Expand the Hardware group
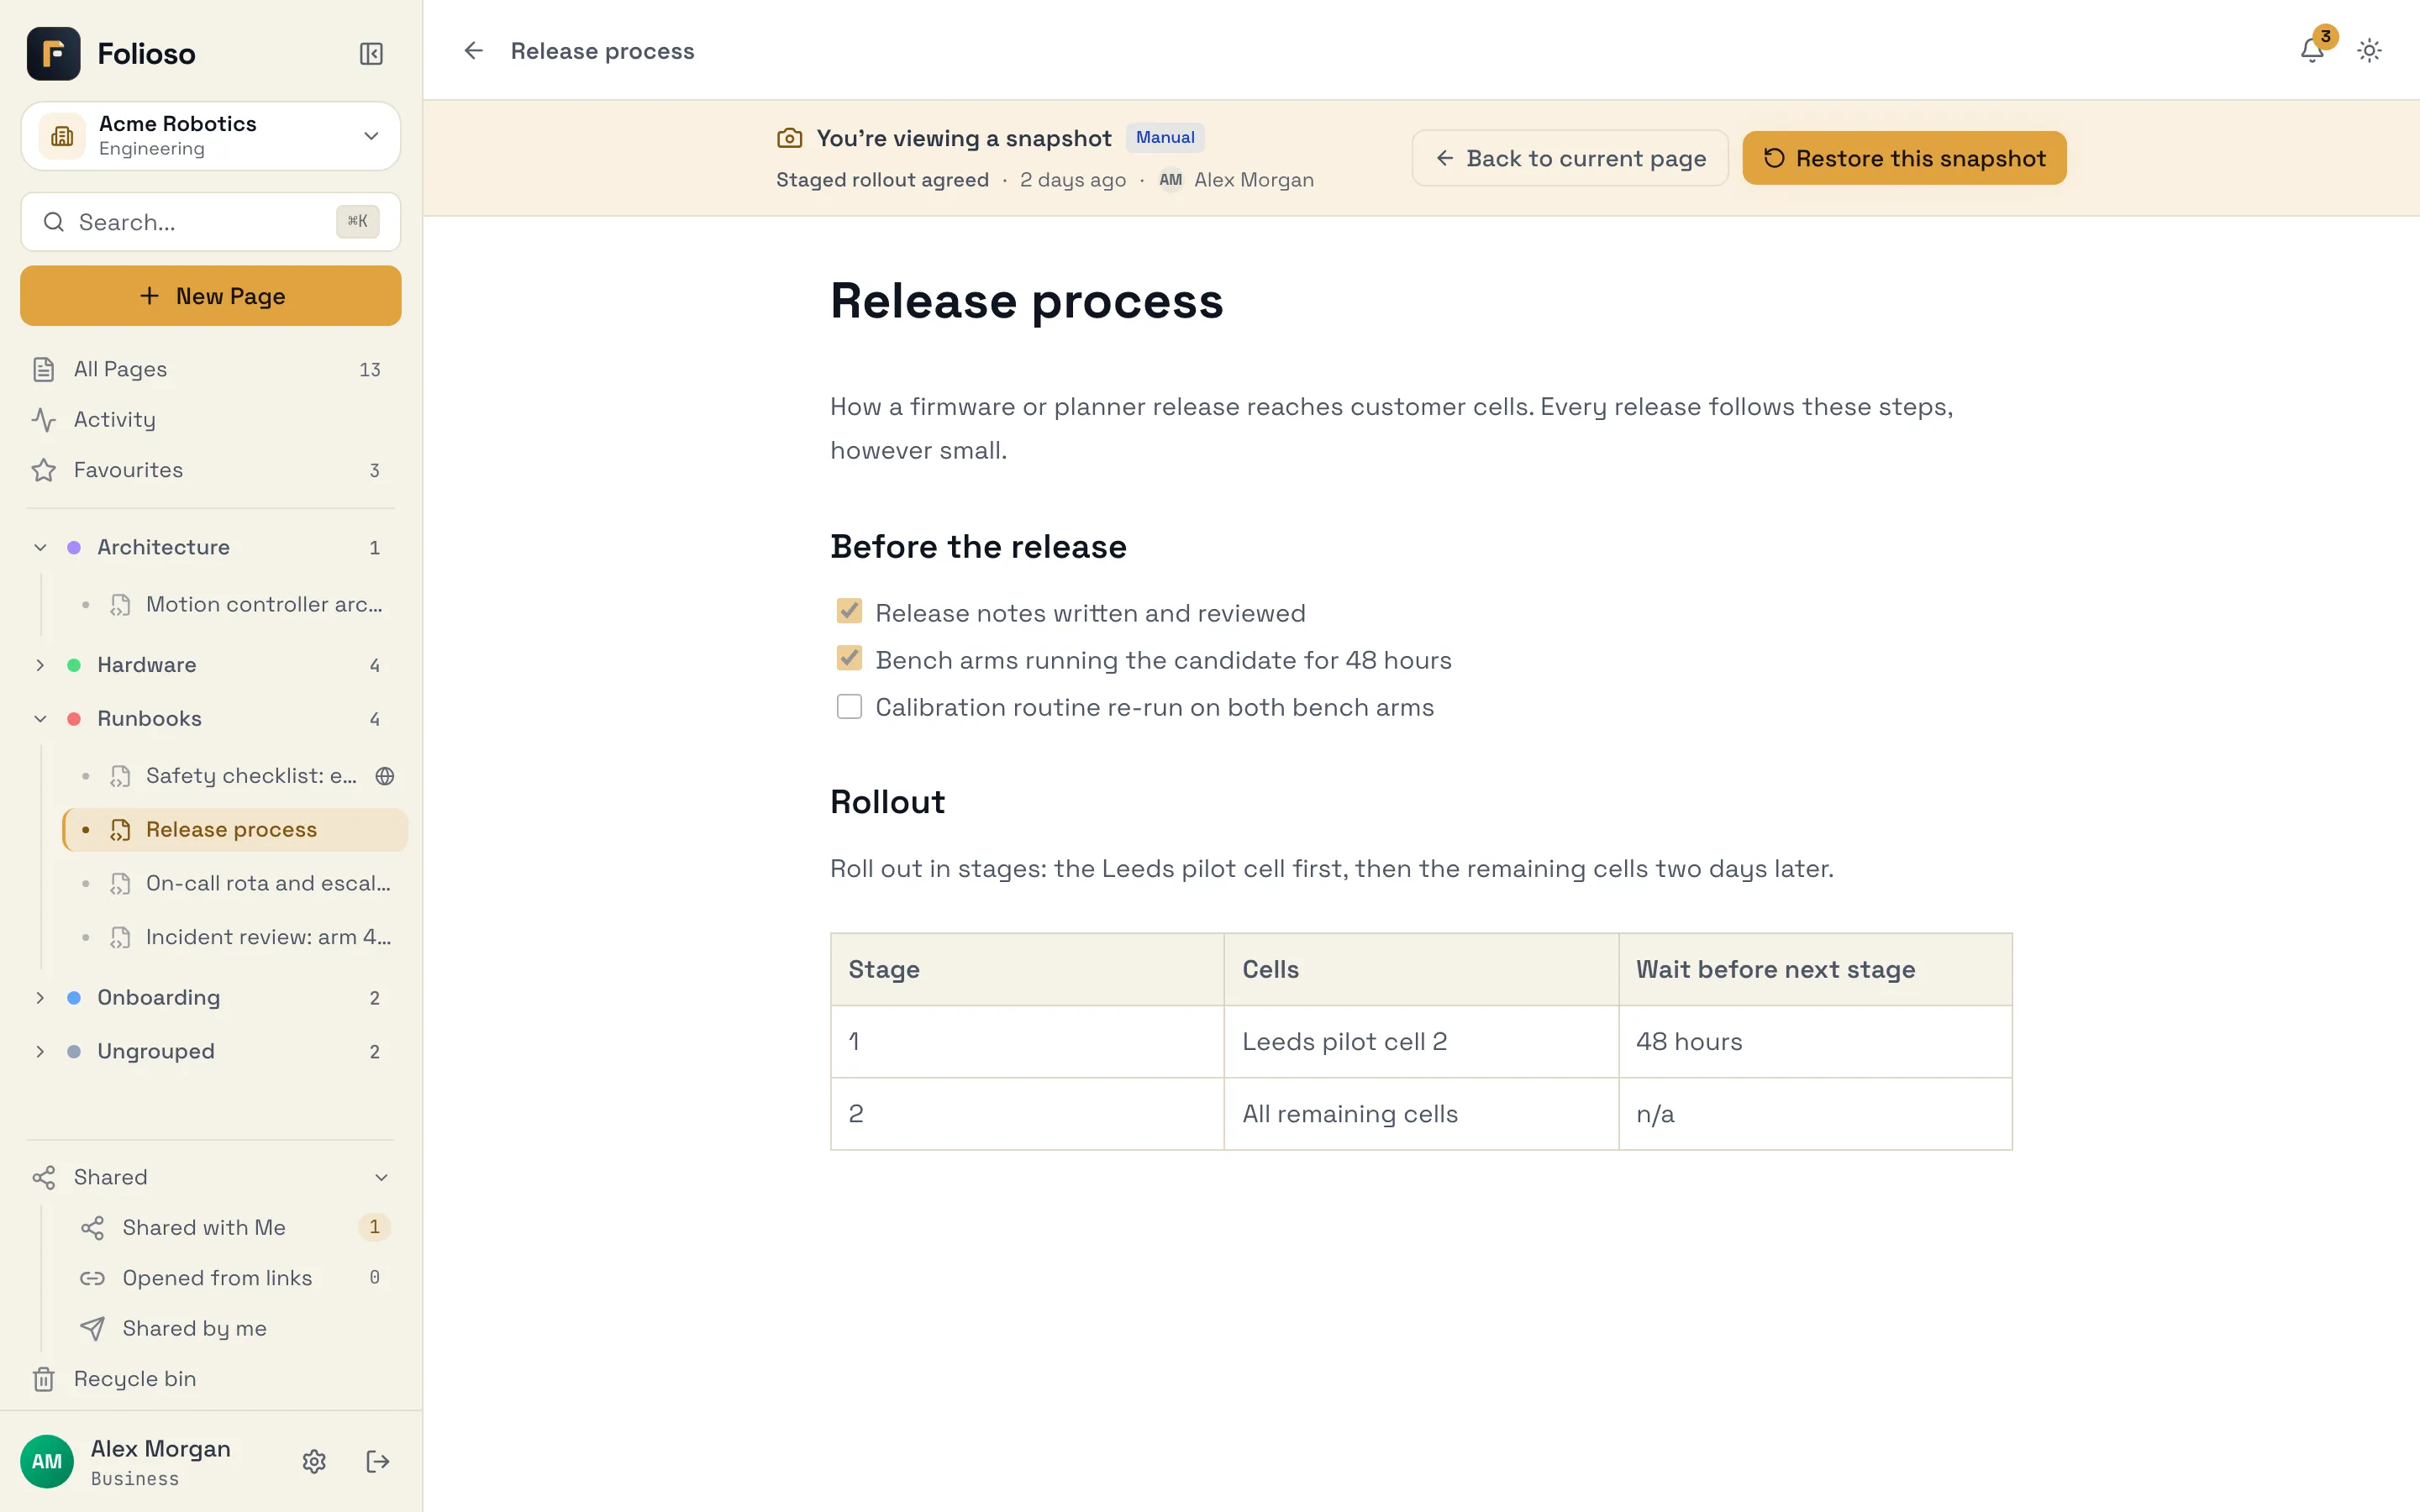Image resolution: width=2420 pixels, height=1512 pixels. pyautogui.click(x=40, y=665)
